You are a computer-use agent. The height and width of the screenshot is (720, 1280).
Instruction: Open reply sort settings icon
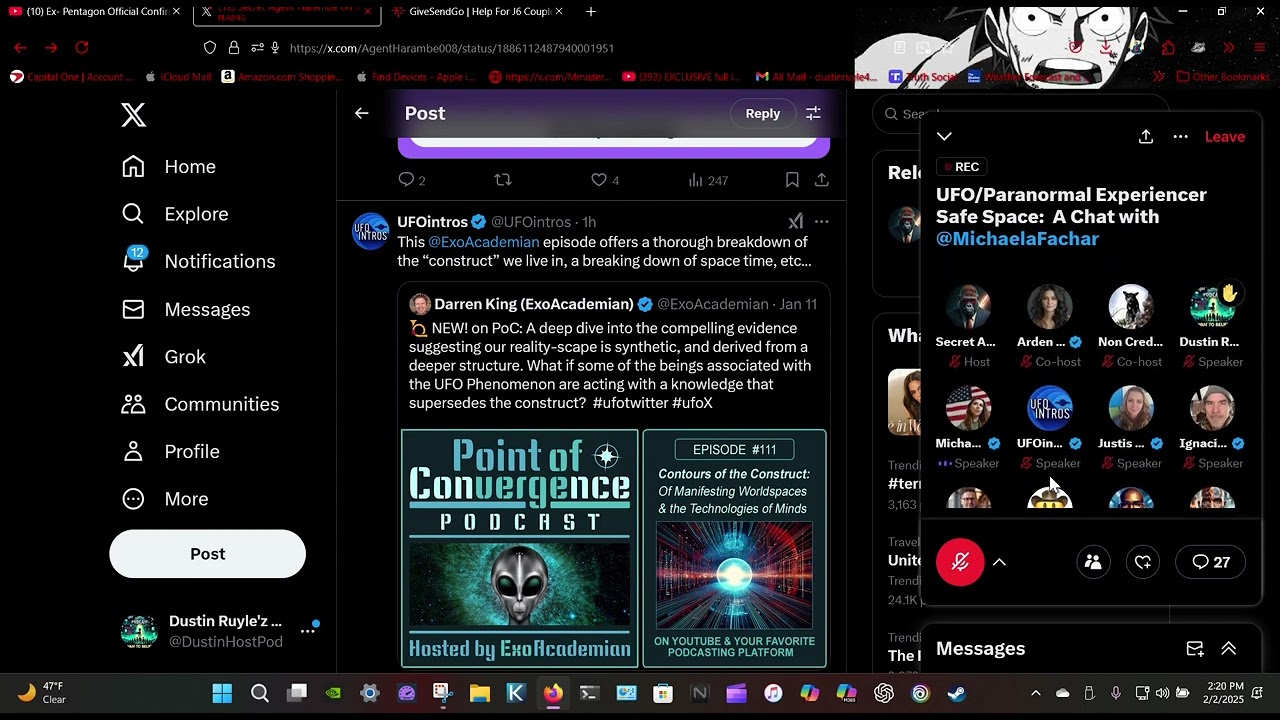pyautogui.click(x=813, y=114)
